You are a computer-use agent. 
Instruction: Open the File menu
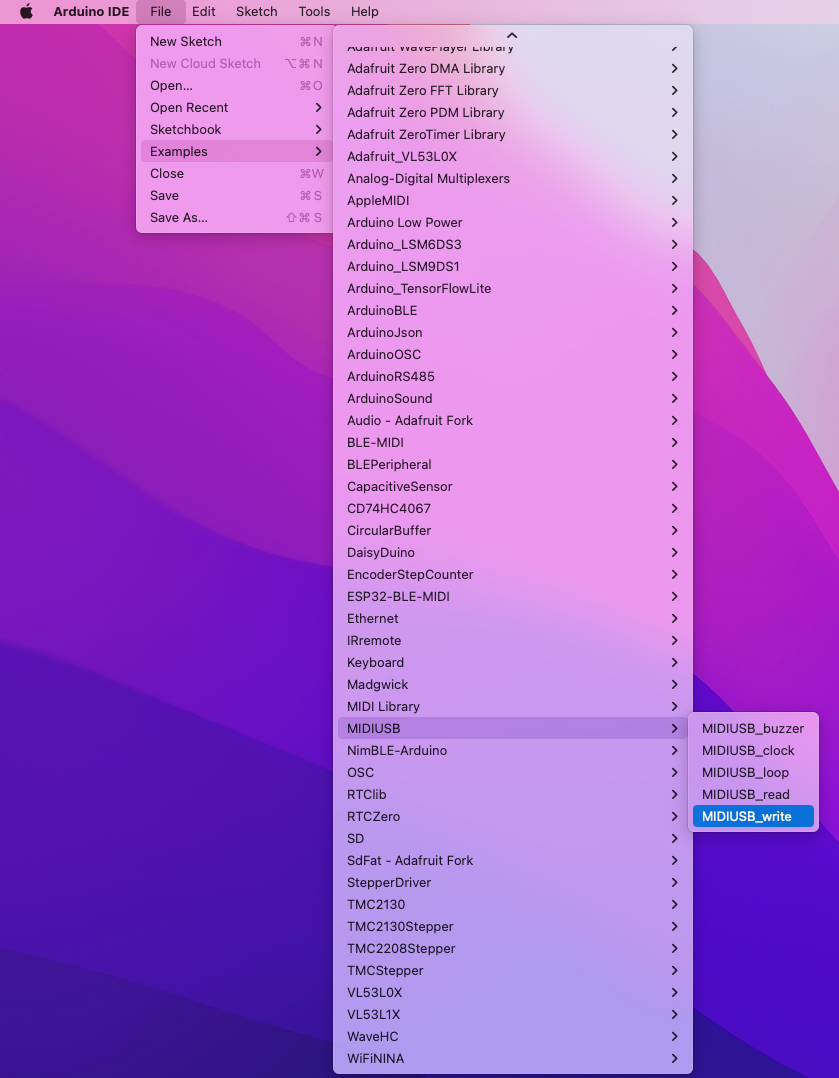click(160, 12)
